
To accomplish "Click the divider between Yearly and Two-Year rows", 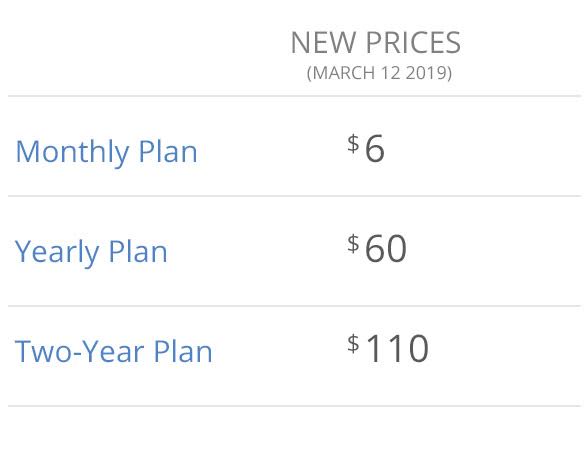I will [x=294, y=306].
